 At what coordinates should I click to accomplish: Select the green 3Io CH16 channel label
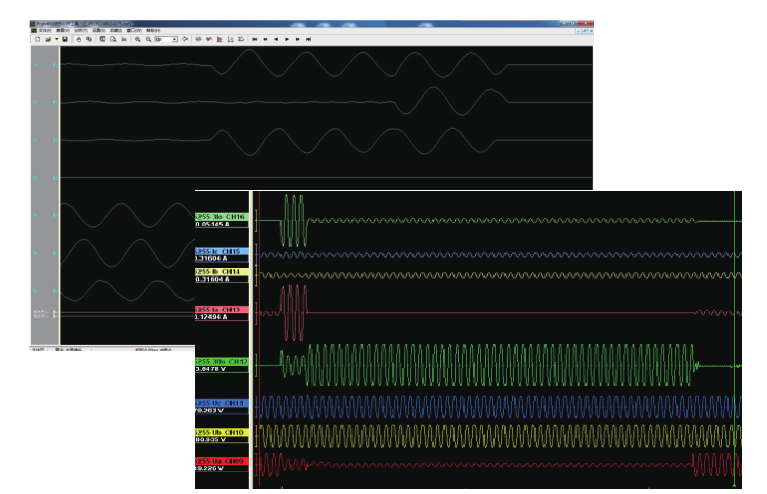click(220, 215)
